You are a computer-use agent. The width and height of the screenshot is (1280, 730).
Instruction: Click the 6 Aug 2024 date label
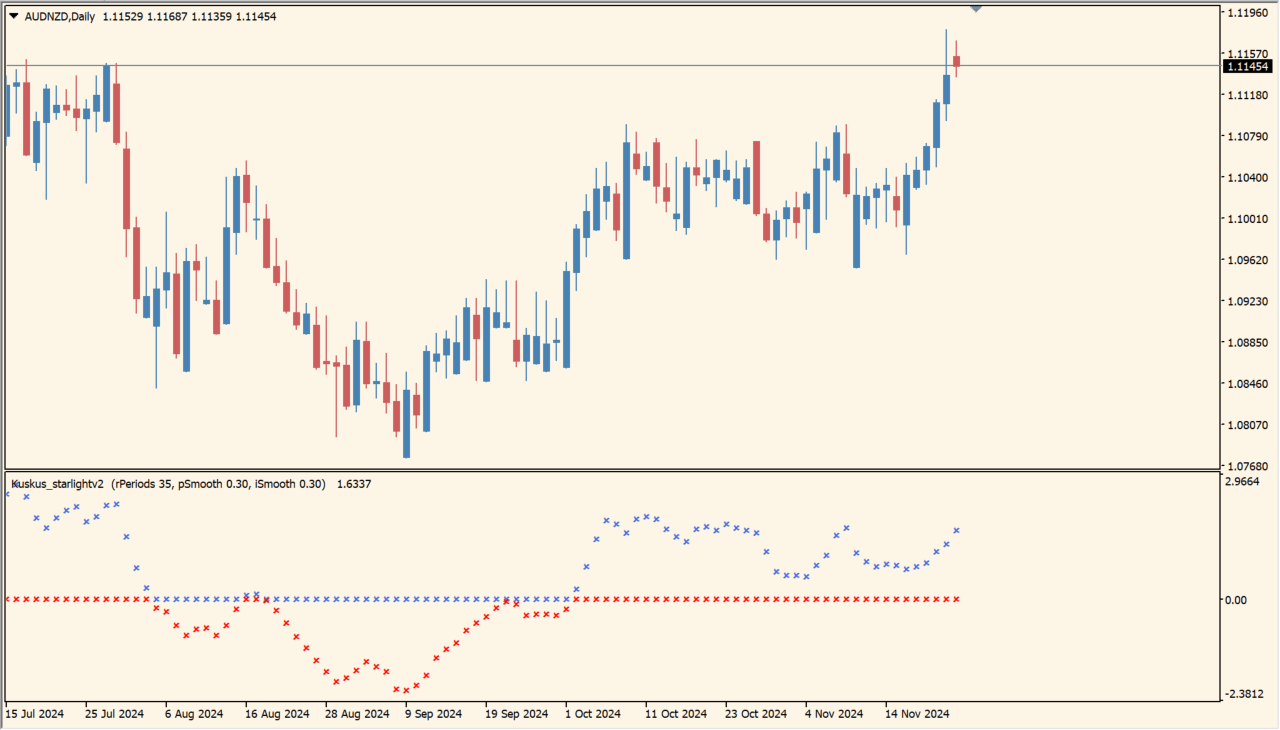click(194, 714)
